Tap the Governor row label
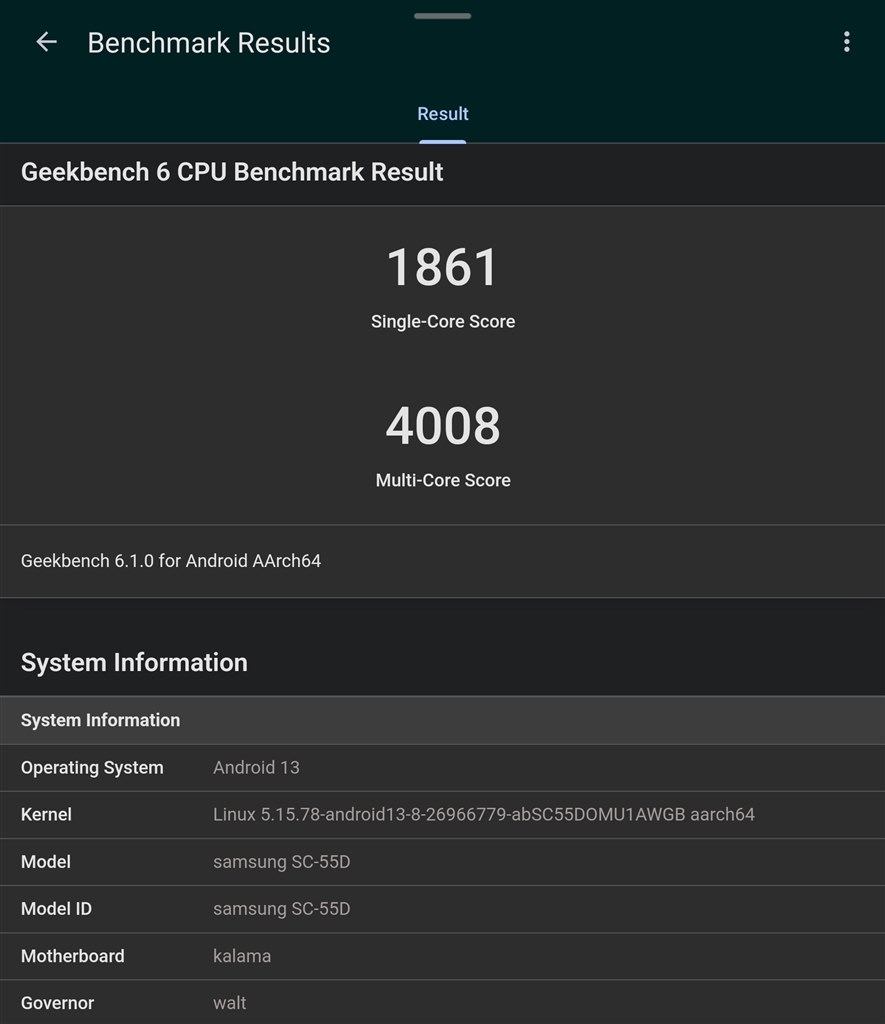 pyautogui.click(x=57, y=1003)
